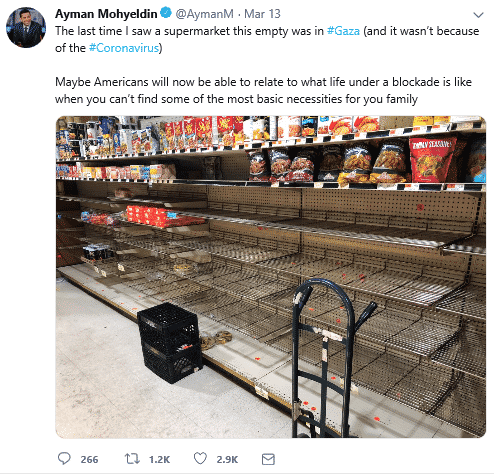
Task: Click the blue hand truck in photo
Action: coord(328,358)
